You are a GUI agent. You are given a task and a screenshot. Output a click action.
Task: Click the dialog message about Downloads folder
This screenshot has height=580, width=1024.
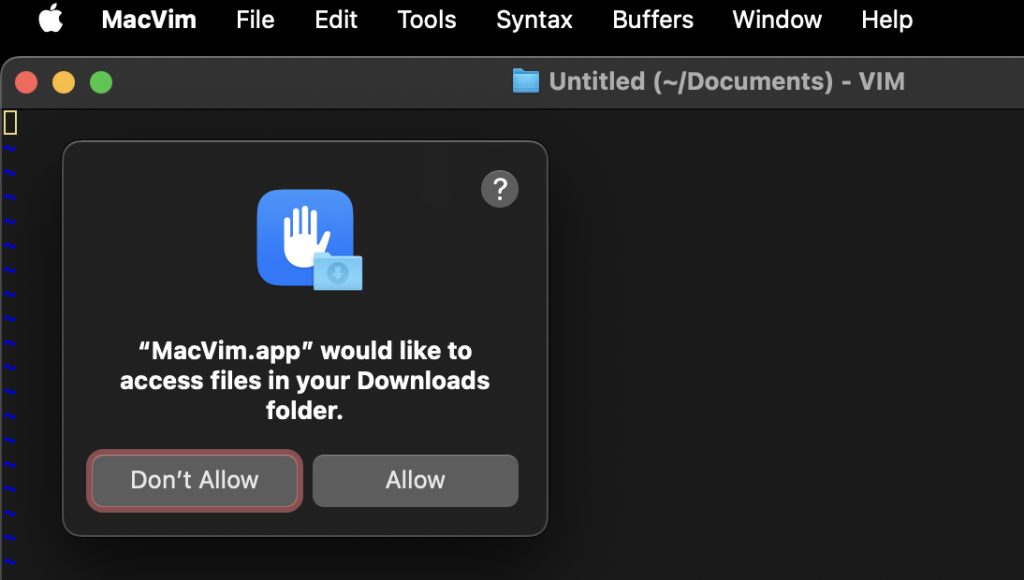(x=304, y=381)
